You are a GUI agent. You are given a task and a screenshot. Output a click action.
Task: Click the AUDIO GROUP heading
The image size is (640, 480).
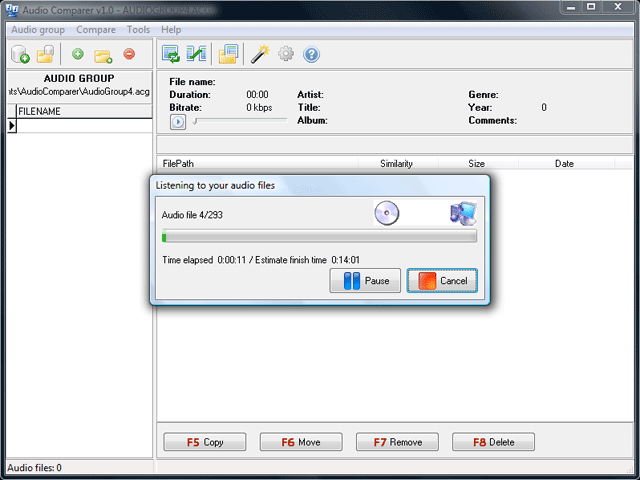point(79,78)
